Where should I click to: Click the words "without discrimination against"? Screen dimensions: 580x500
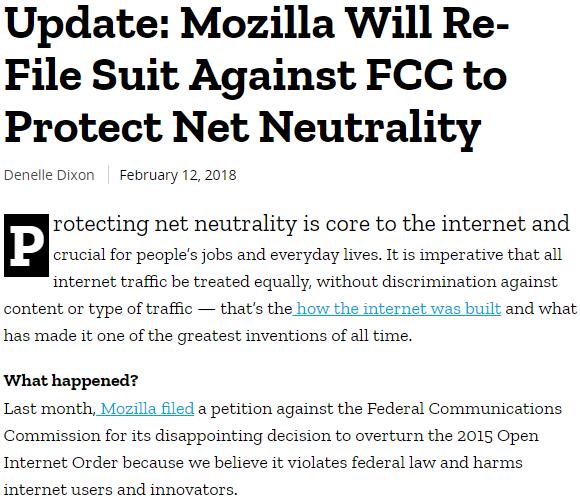coord(437,282)
